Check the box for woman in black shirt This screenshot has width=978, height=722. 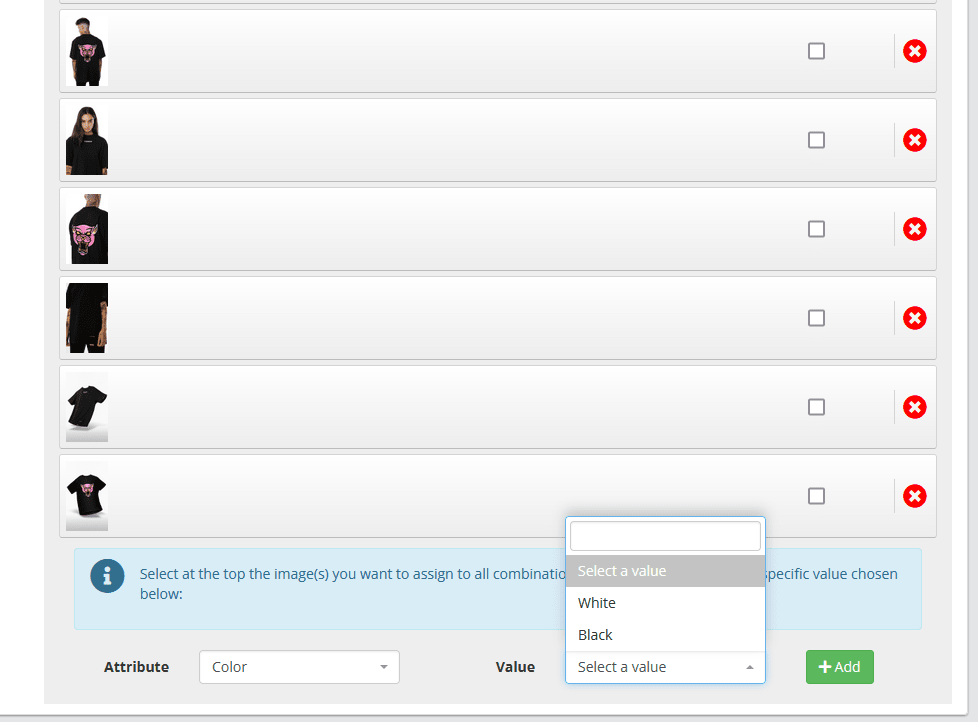tap(816, 140)
